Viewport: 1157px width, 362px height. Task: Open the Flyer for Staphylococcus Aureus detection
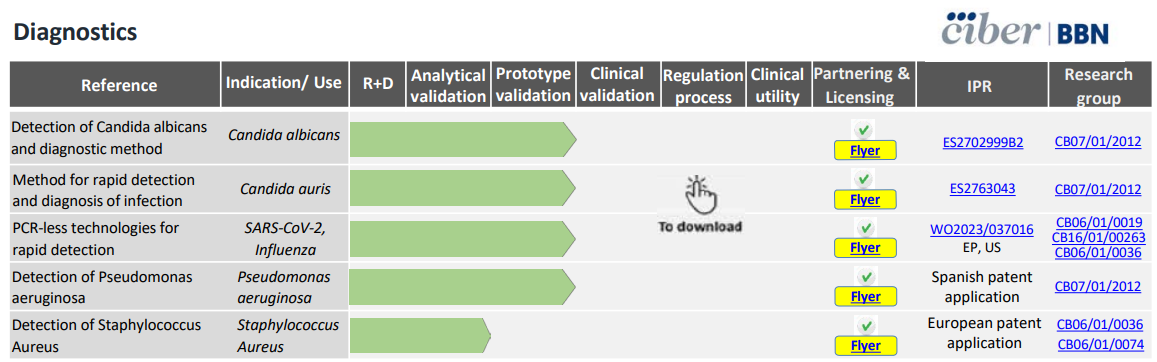[x=865, y=345]
